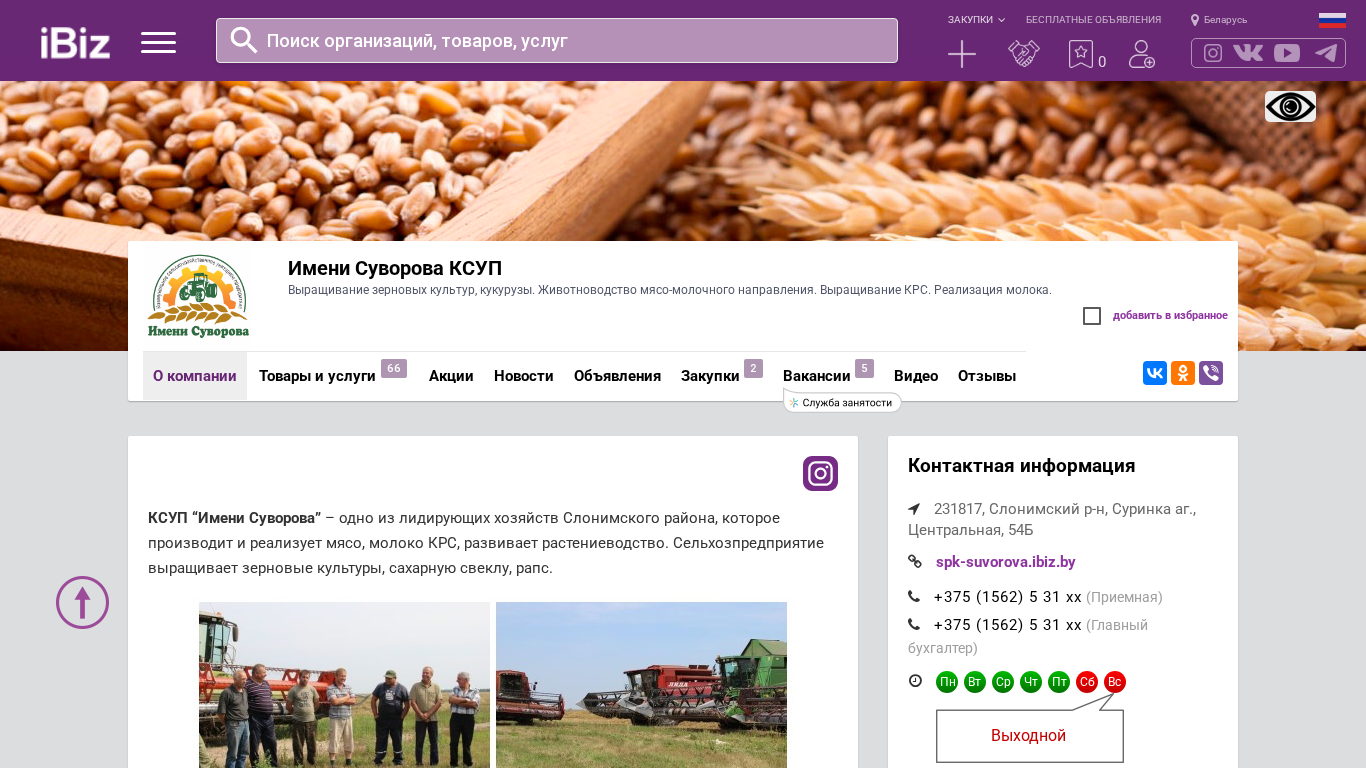The height and width of the screenshot is (768, 1366).
Task: Toggle visually impaired version eye icon
Action: pyautogui.click(x=1290, y=106)
